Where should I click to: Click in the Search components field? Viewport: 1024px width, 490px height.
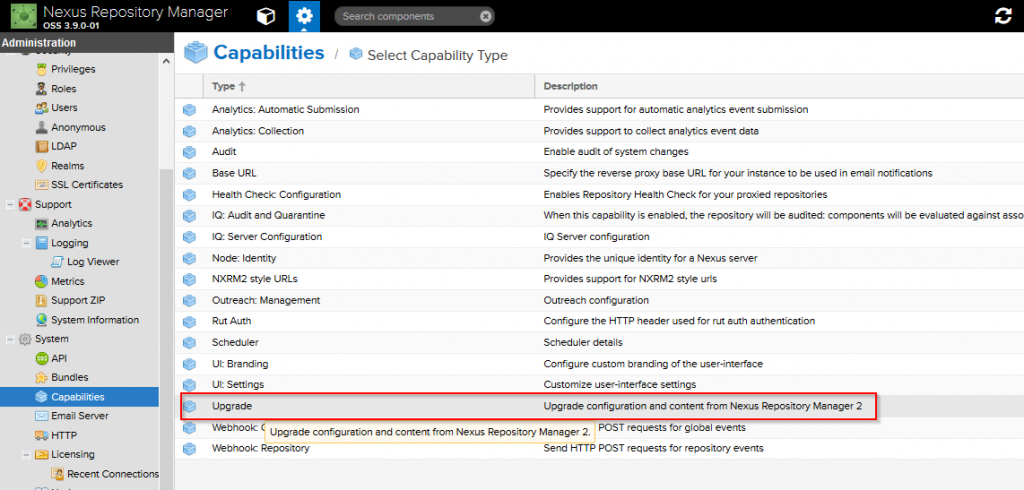[x=405, y=16]
